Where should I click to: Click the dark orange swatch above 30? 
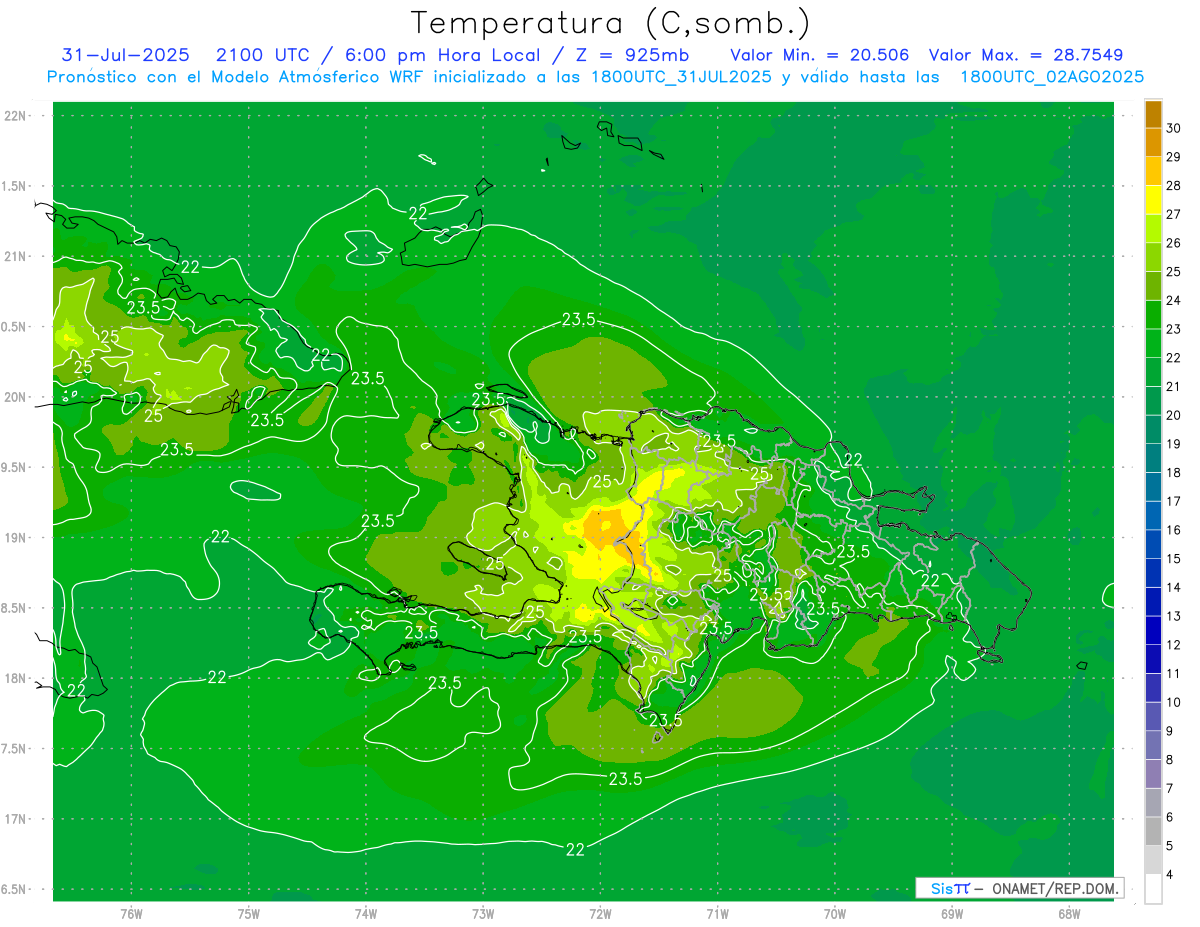coord(1153,114)
